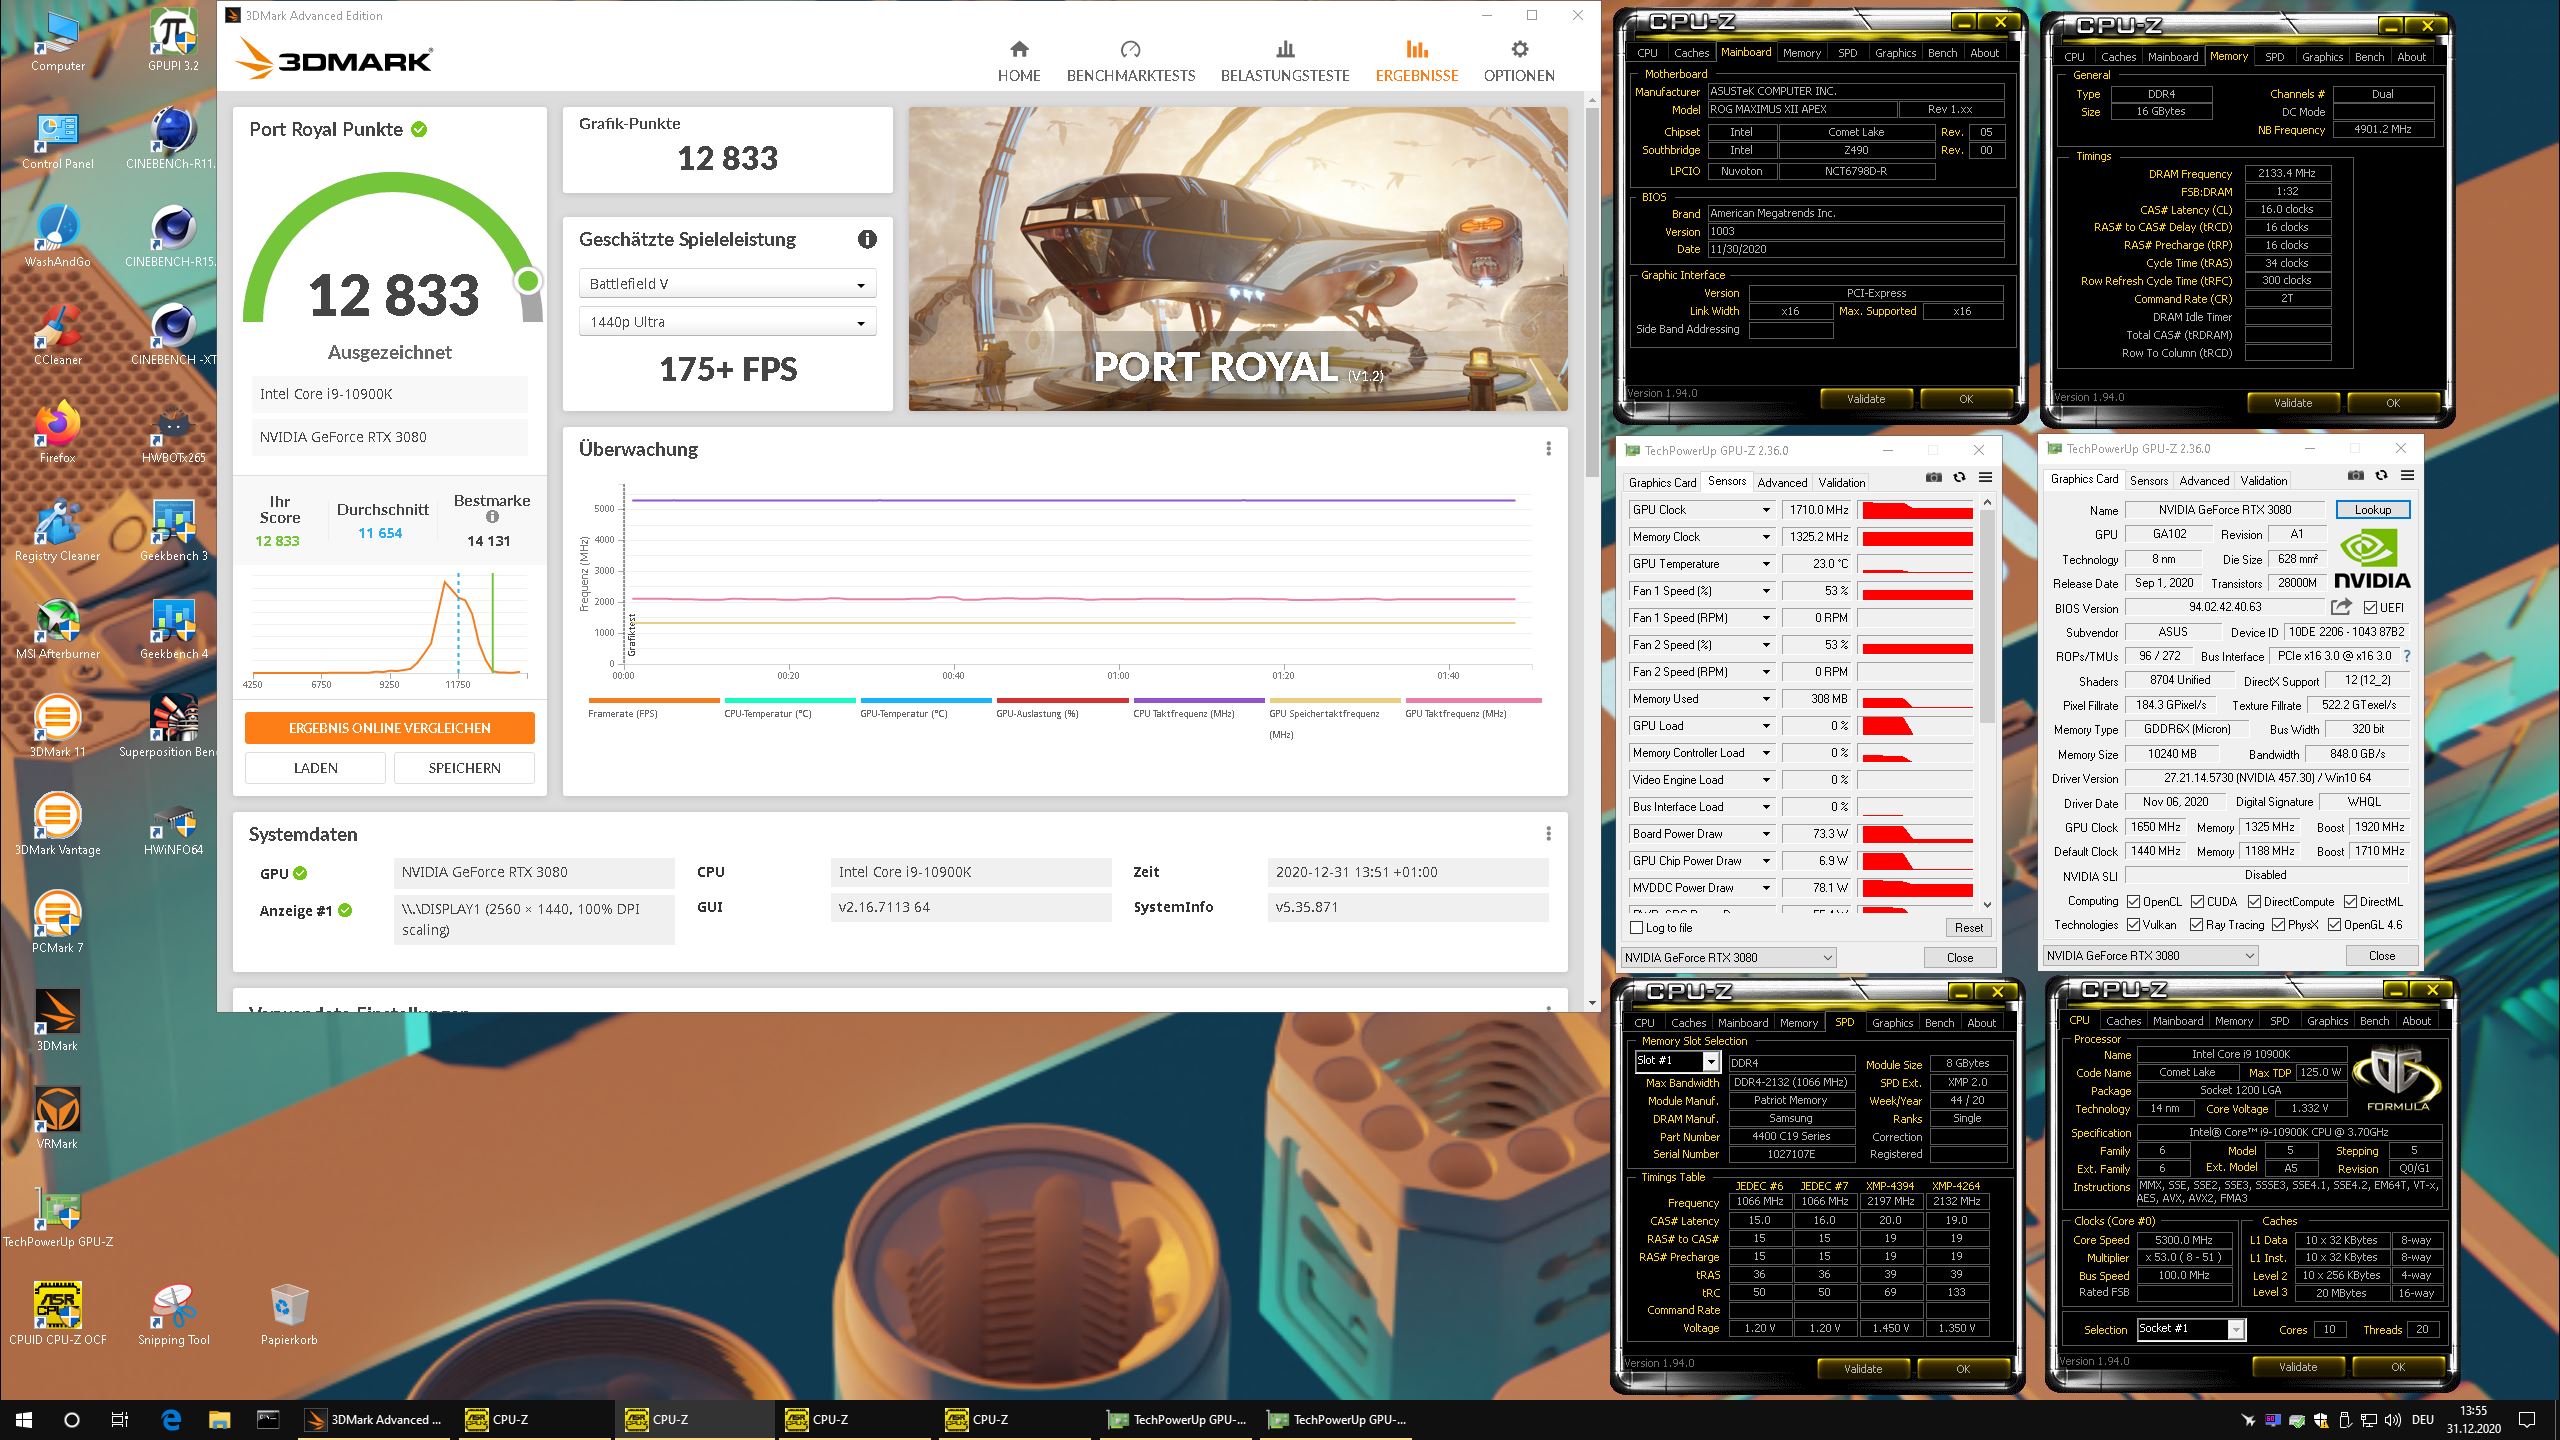This screenshot has width=2560, height=1440.
Task: Open the HOME tab in 3DMark
Action: pyautogui.click(x=1019, y=61)
